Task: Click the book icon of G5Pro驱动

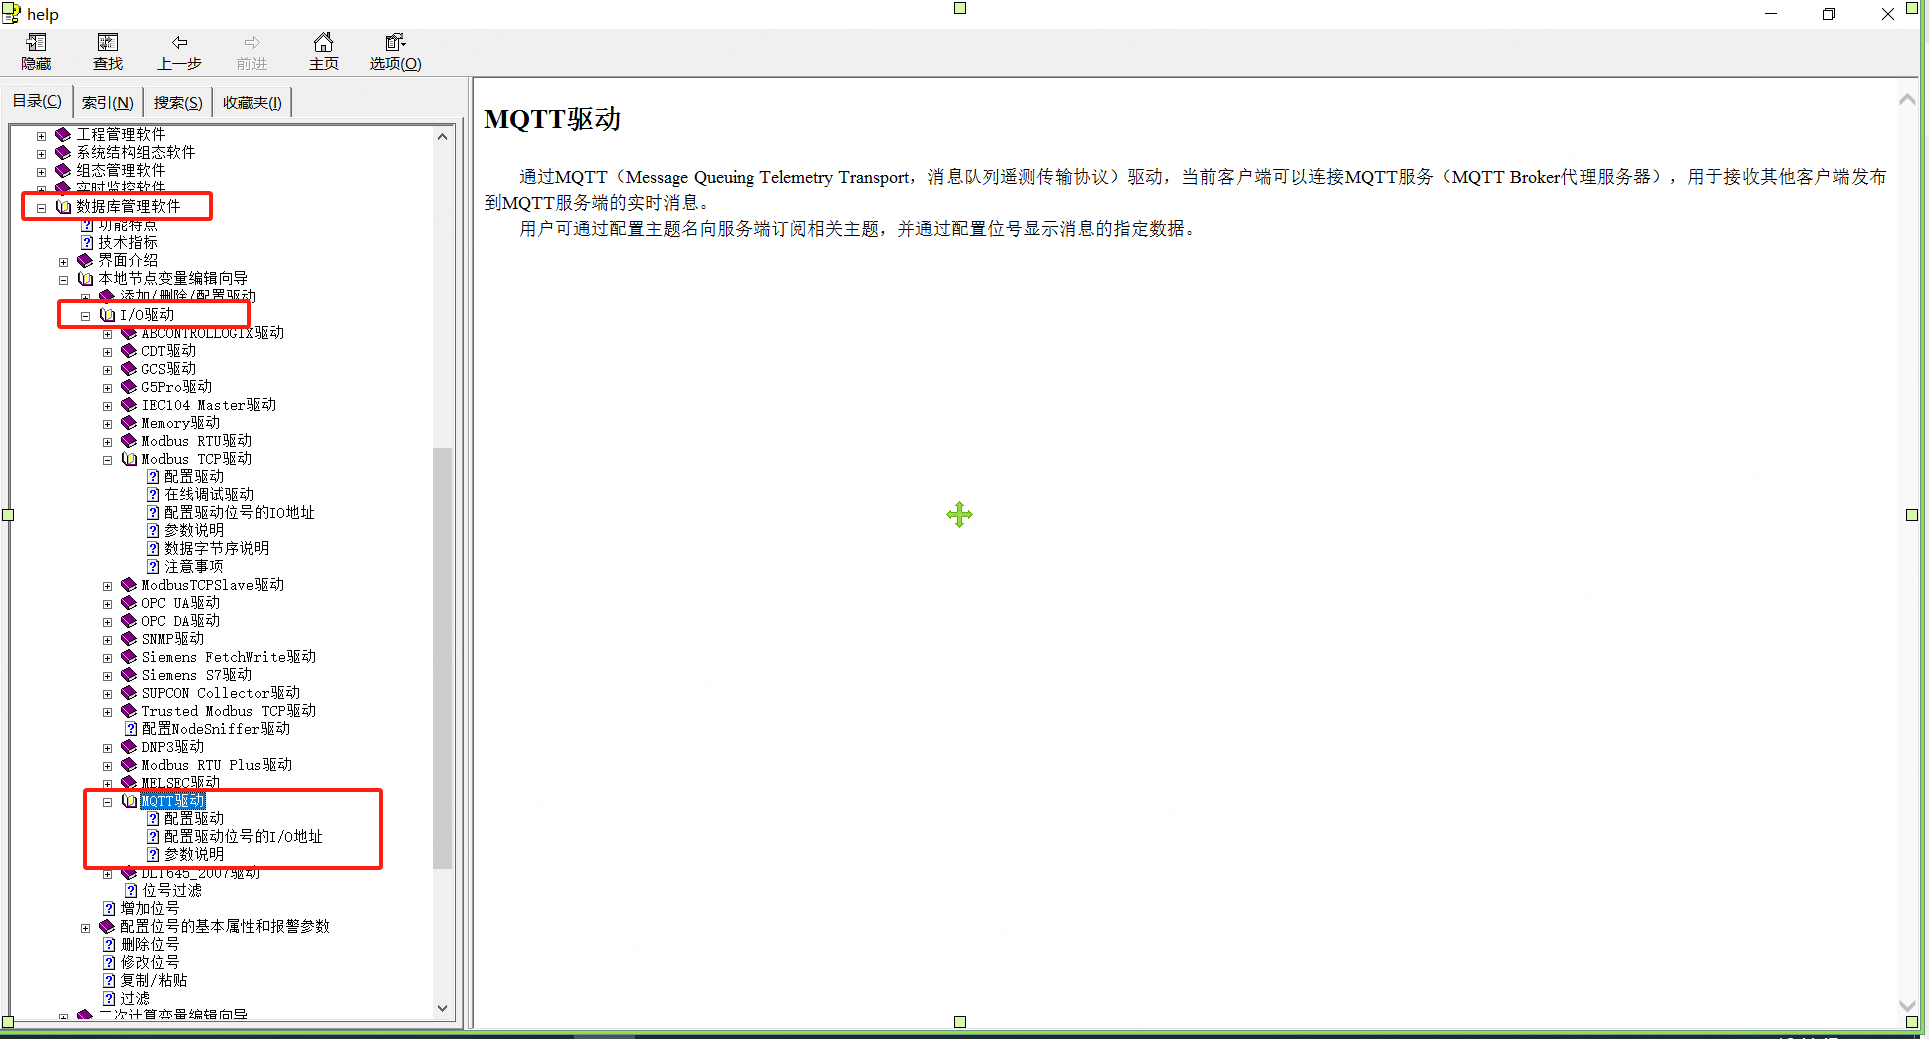Action: pyautogui.click(x=129, y=386)
